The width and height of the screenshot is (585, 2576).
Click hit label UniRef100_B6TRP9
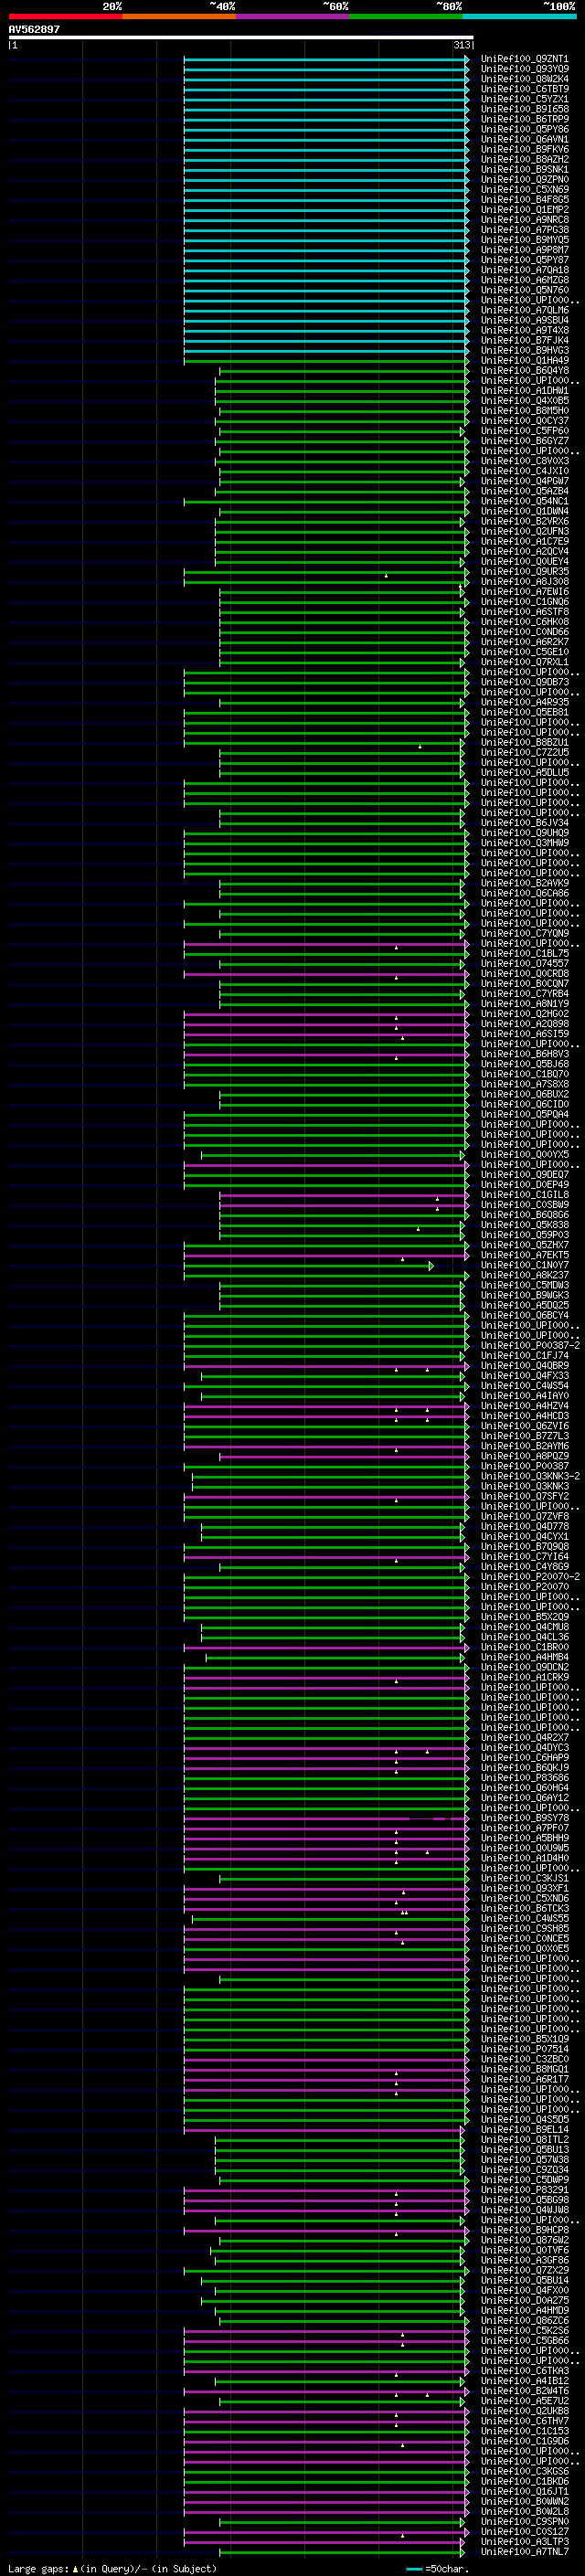coord(524,119)
